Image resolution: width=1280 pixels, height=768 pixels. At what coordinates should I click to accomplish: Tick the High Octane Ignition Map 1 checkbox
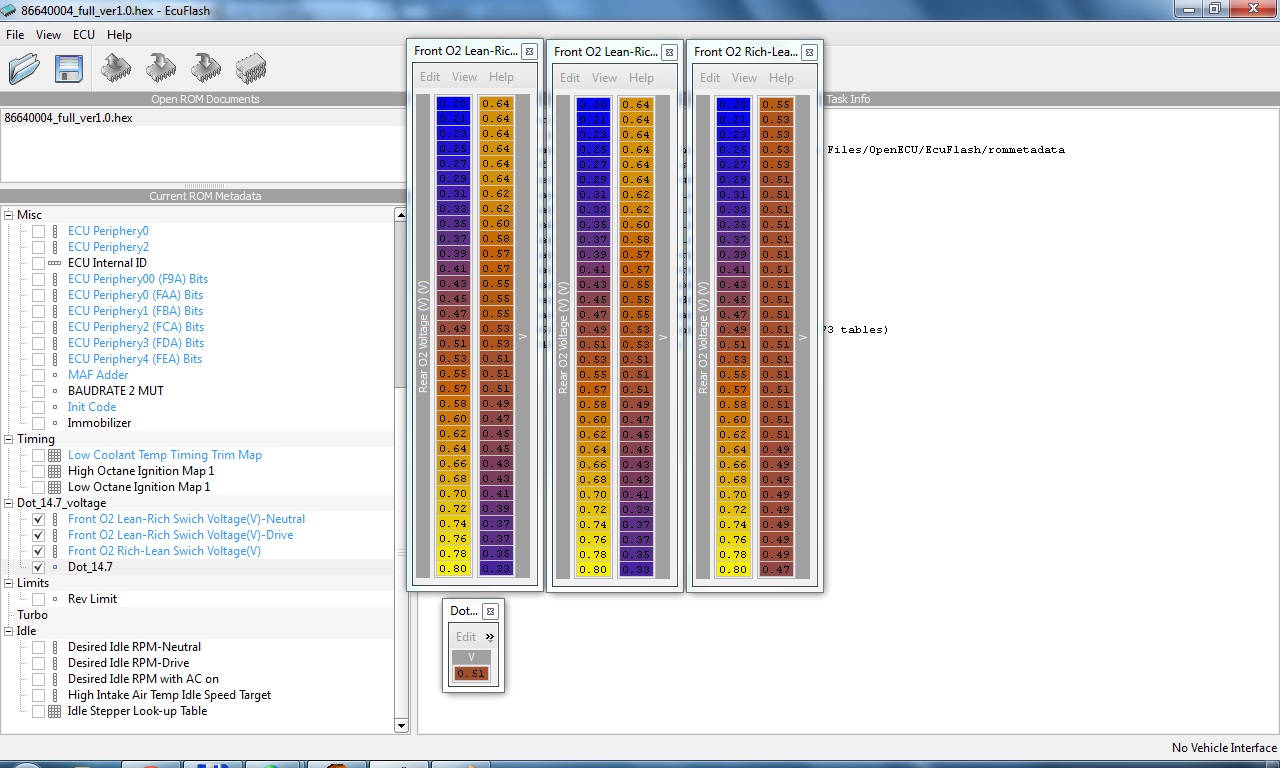click(x=38, y=471)
